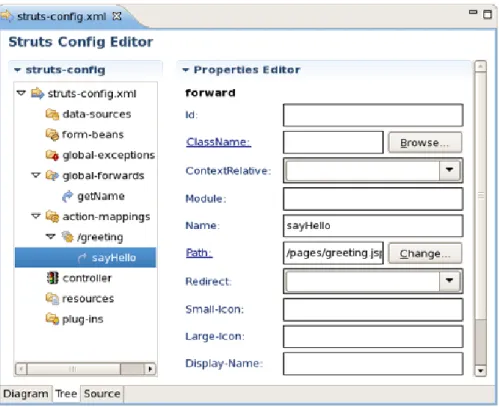
Task: Click the tree horizontal scrollbar thumb
Action: 74,369
